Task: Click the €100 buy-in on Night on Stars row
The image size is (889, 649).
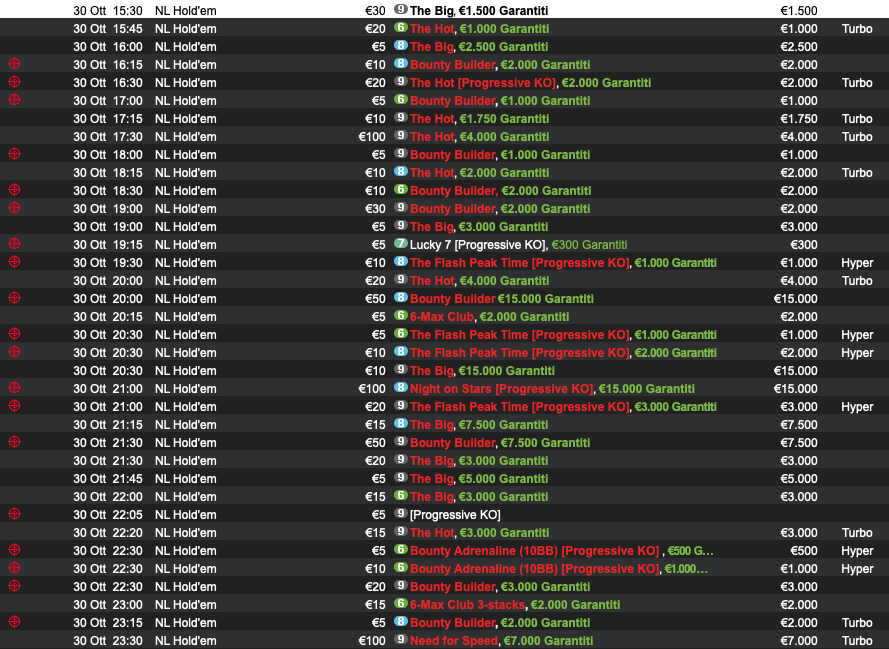Action: (x=372, y=389)
